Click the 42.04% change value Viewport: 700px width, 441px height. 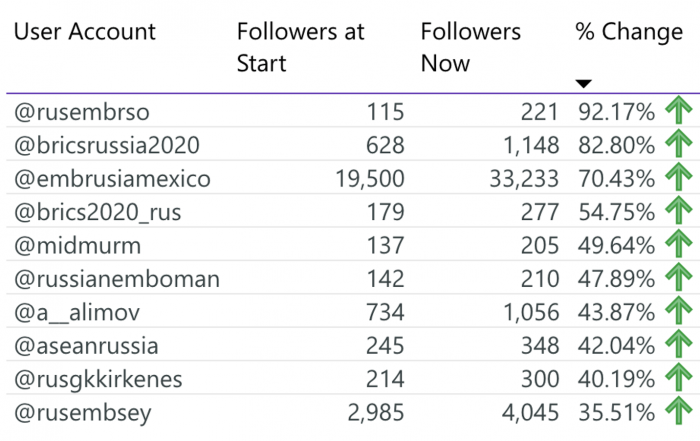pos(616,346)
